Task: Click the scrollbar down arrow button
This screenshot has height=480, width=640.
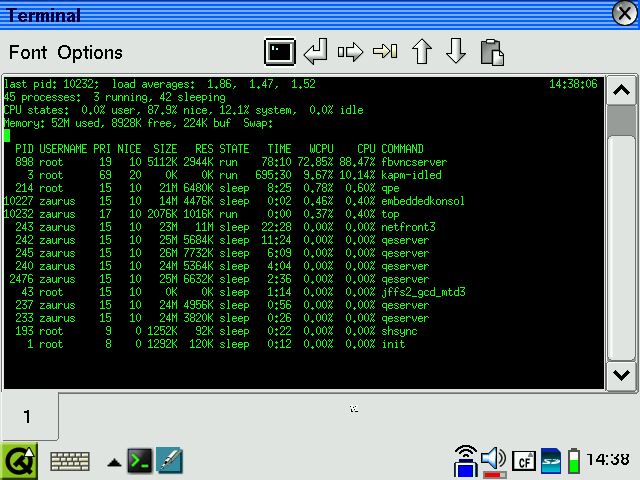Action: 621,376
